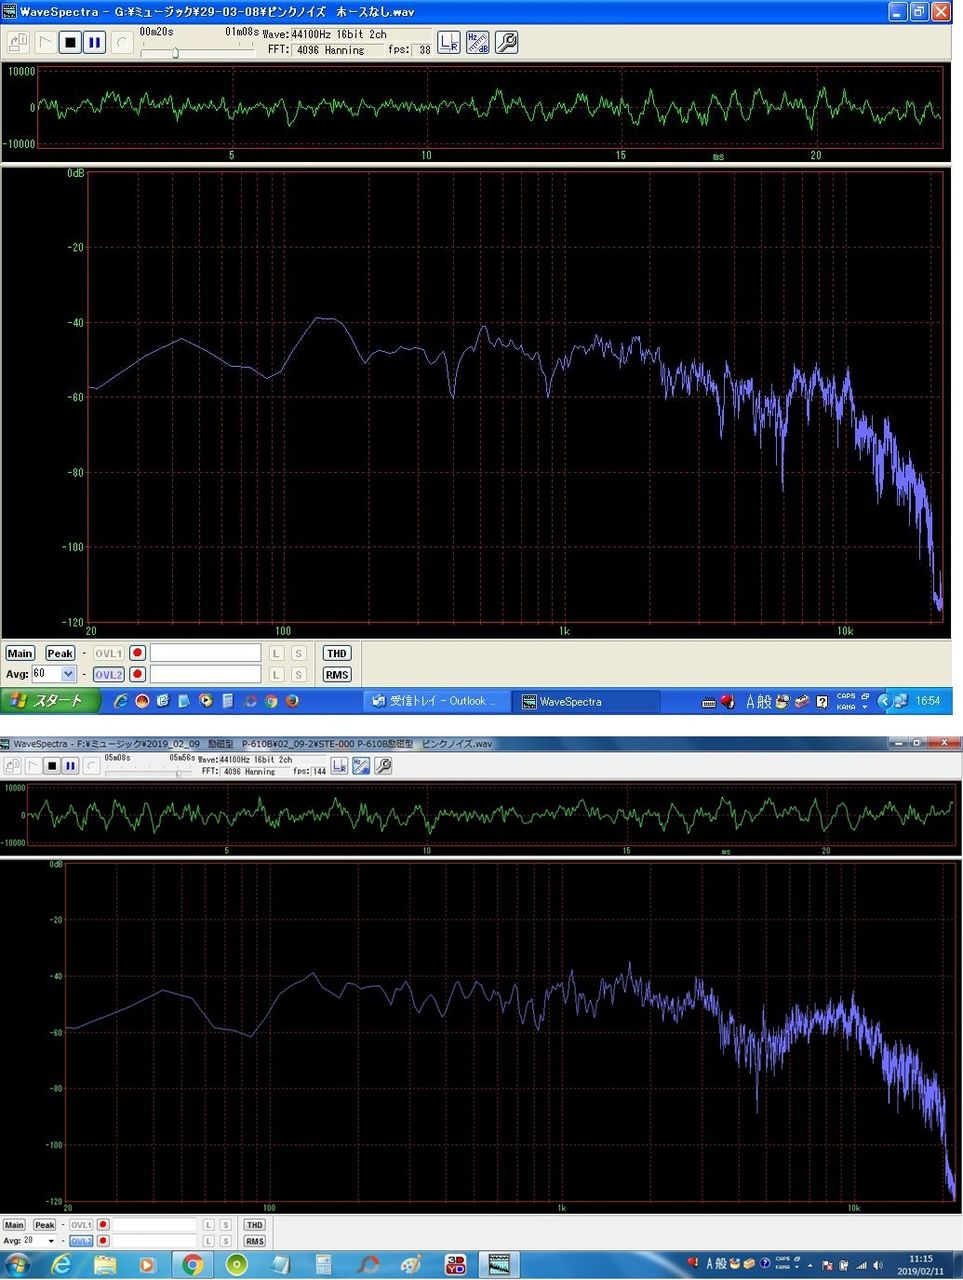Toggle Peak hold in window with Avg 20
This screenshot has height=1280, width=963.
pyautogui.click(x=44, y=1225)
